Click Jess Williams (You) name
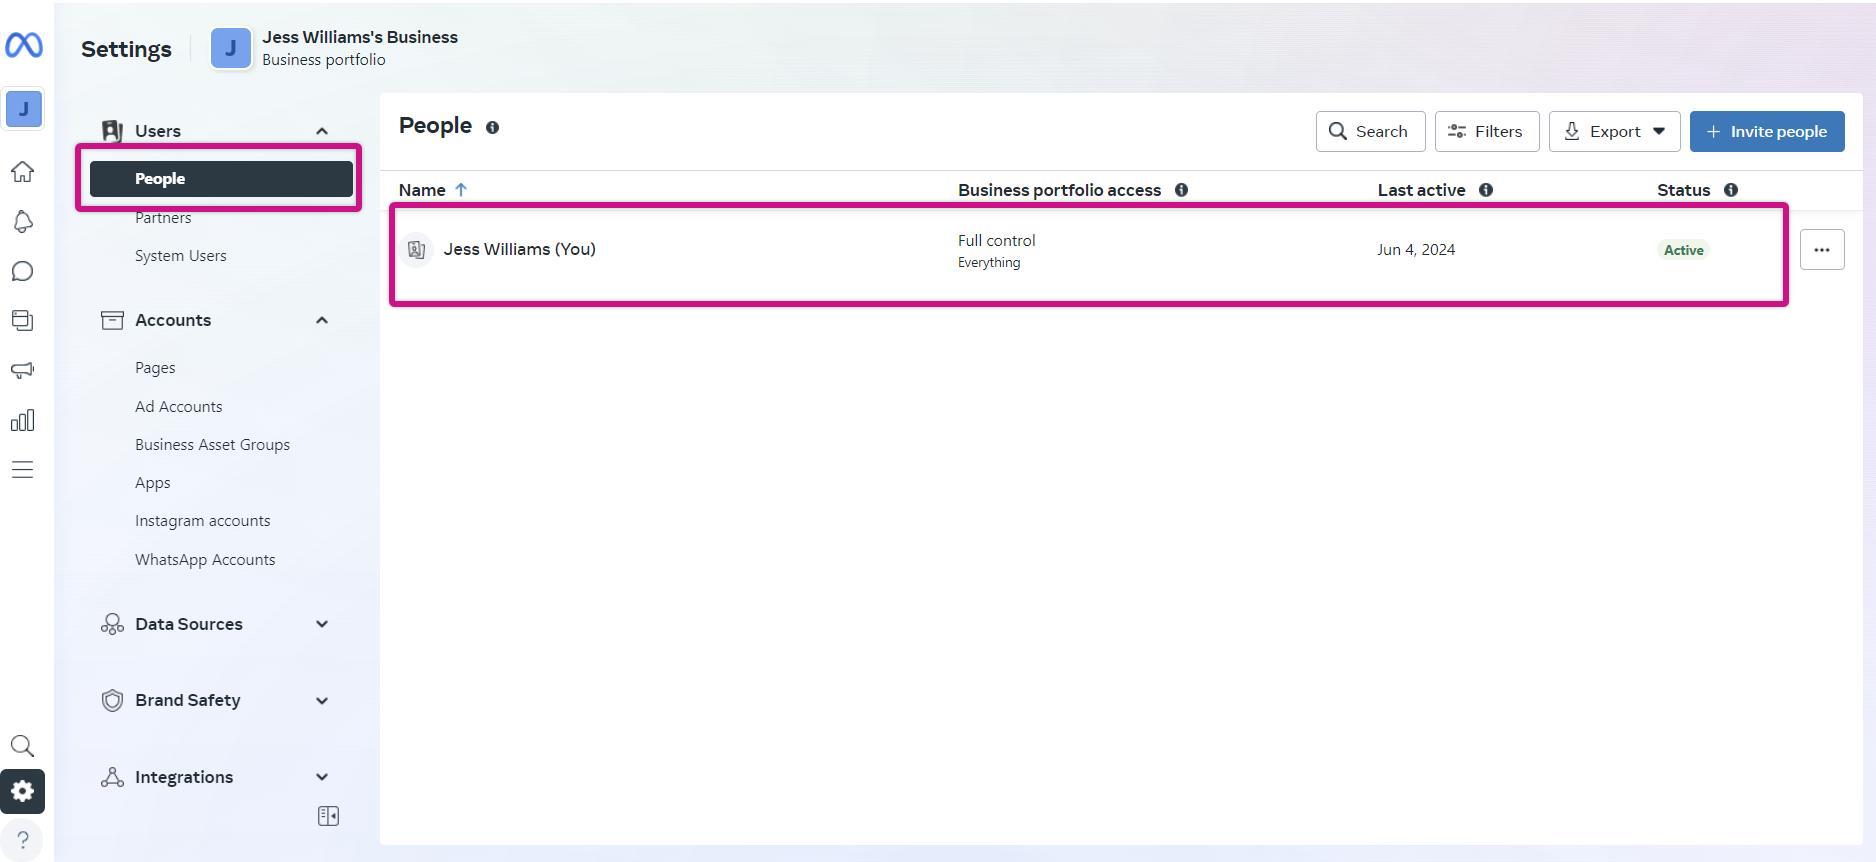Viewport: 1876px width, 862px height. tap(520, 249)
